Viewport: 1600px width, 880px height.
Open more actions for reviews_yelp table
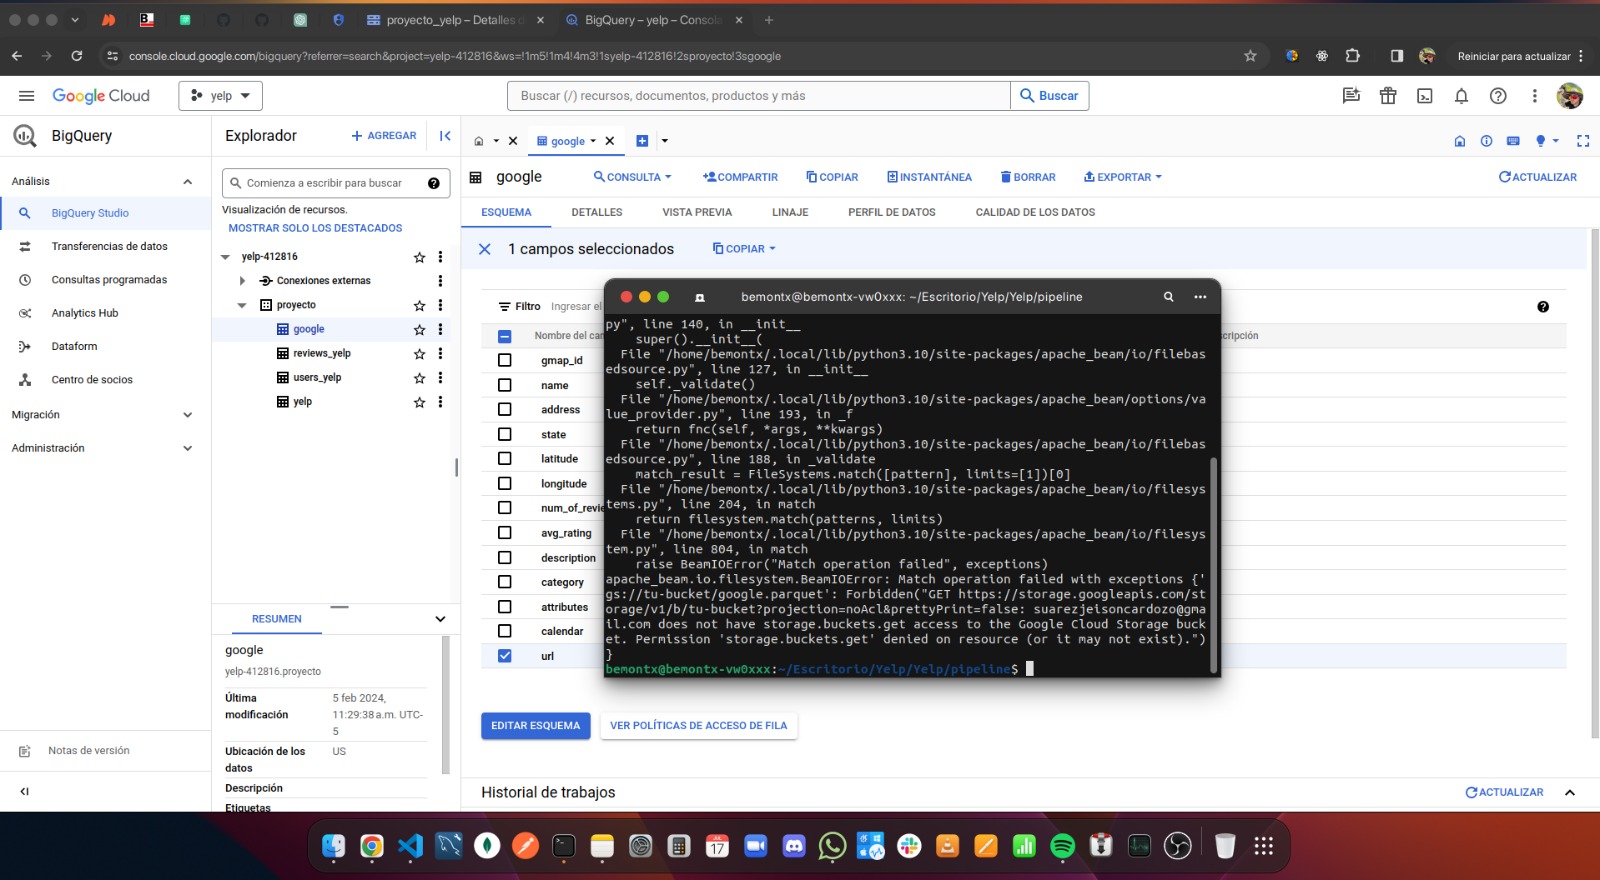(440, 354)
